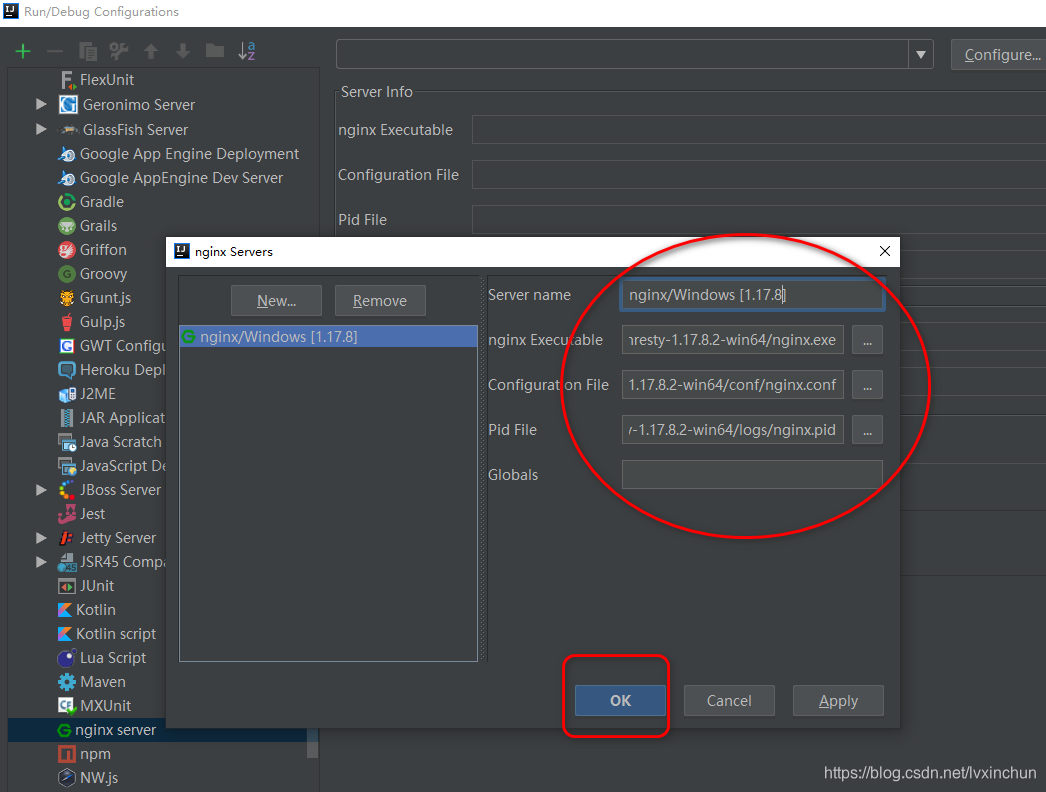Image resolution: width=1046 pixels, height=792 pixels.
Task: Click Google App Engine Deployment icon
Action: [x=67, y=154]
